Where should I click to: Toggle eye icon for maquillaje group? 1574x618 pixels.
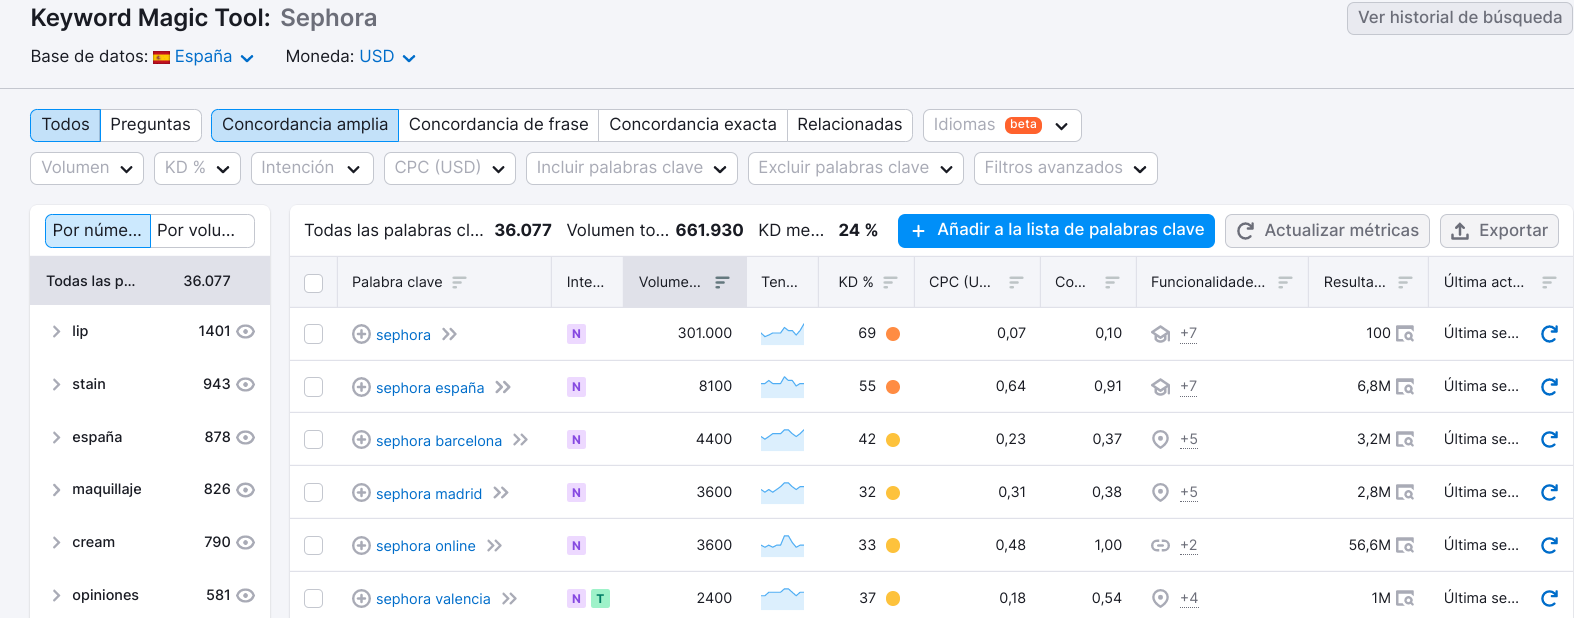tap(245, 489)
